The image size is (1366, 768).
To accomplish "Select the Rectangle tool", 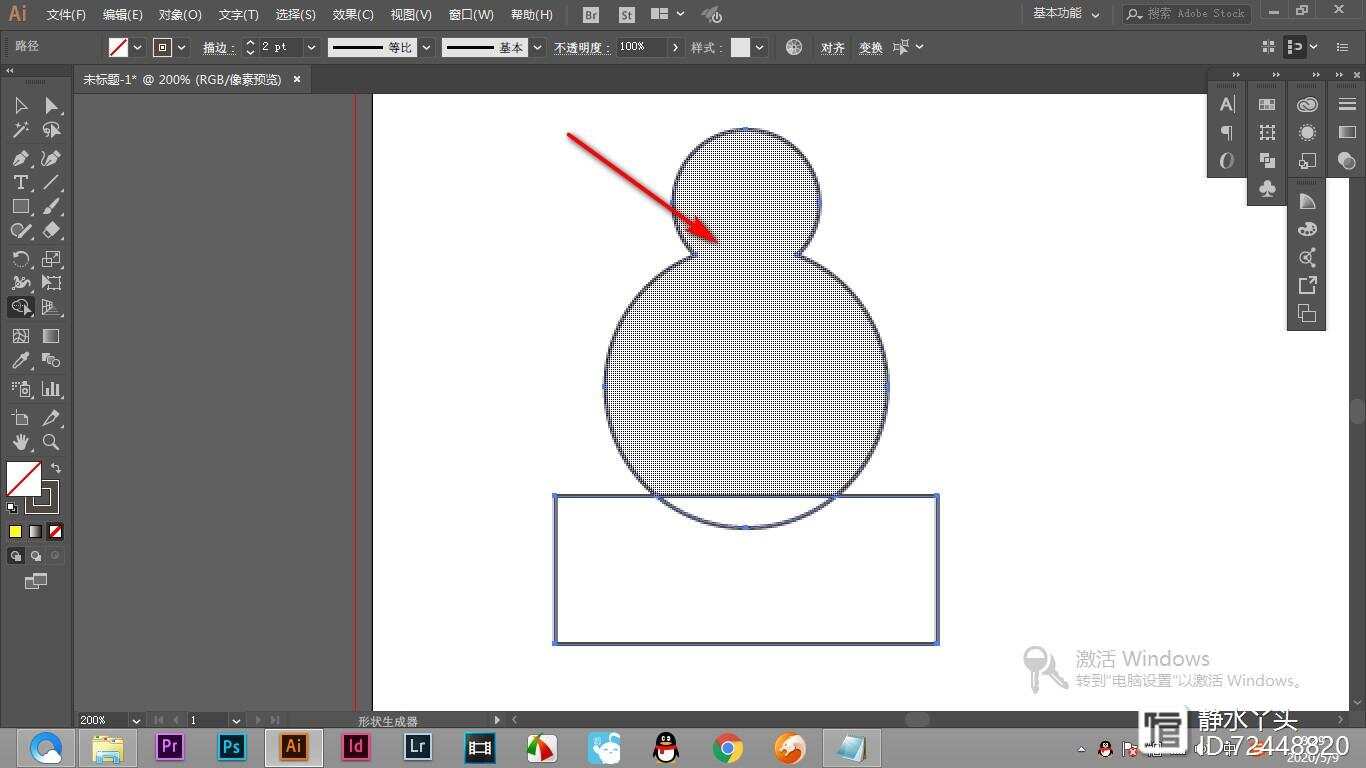I will tap(20, 206).
